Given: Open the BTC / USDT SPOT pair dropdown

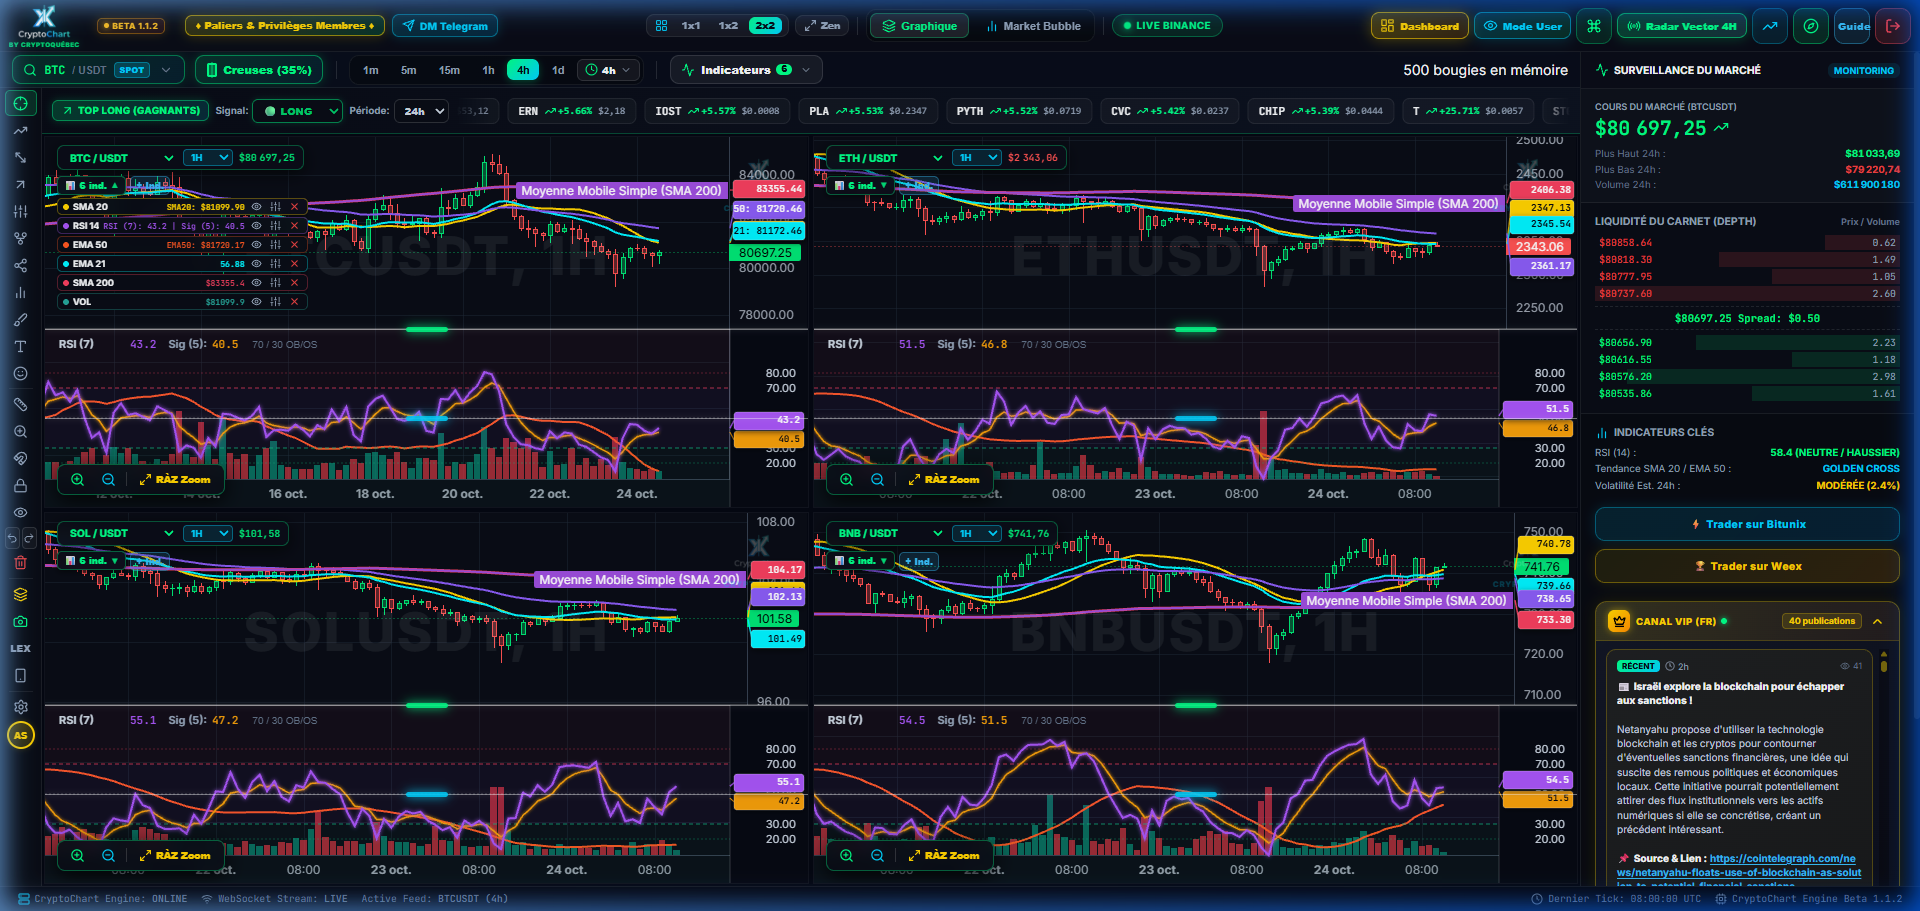Looking at the screenshot, I should [x=98, y=70].
